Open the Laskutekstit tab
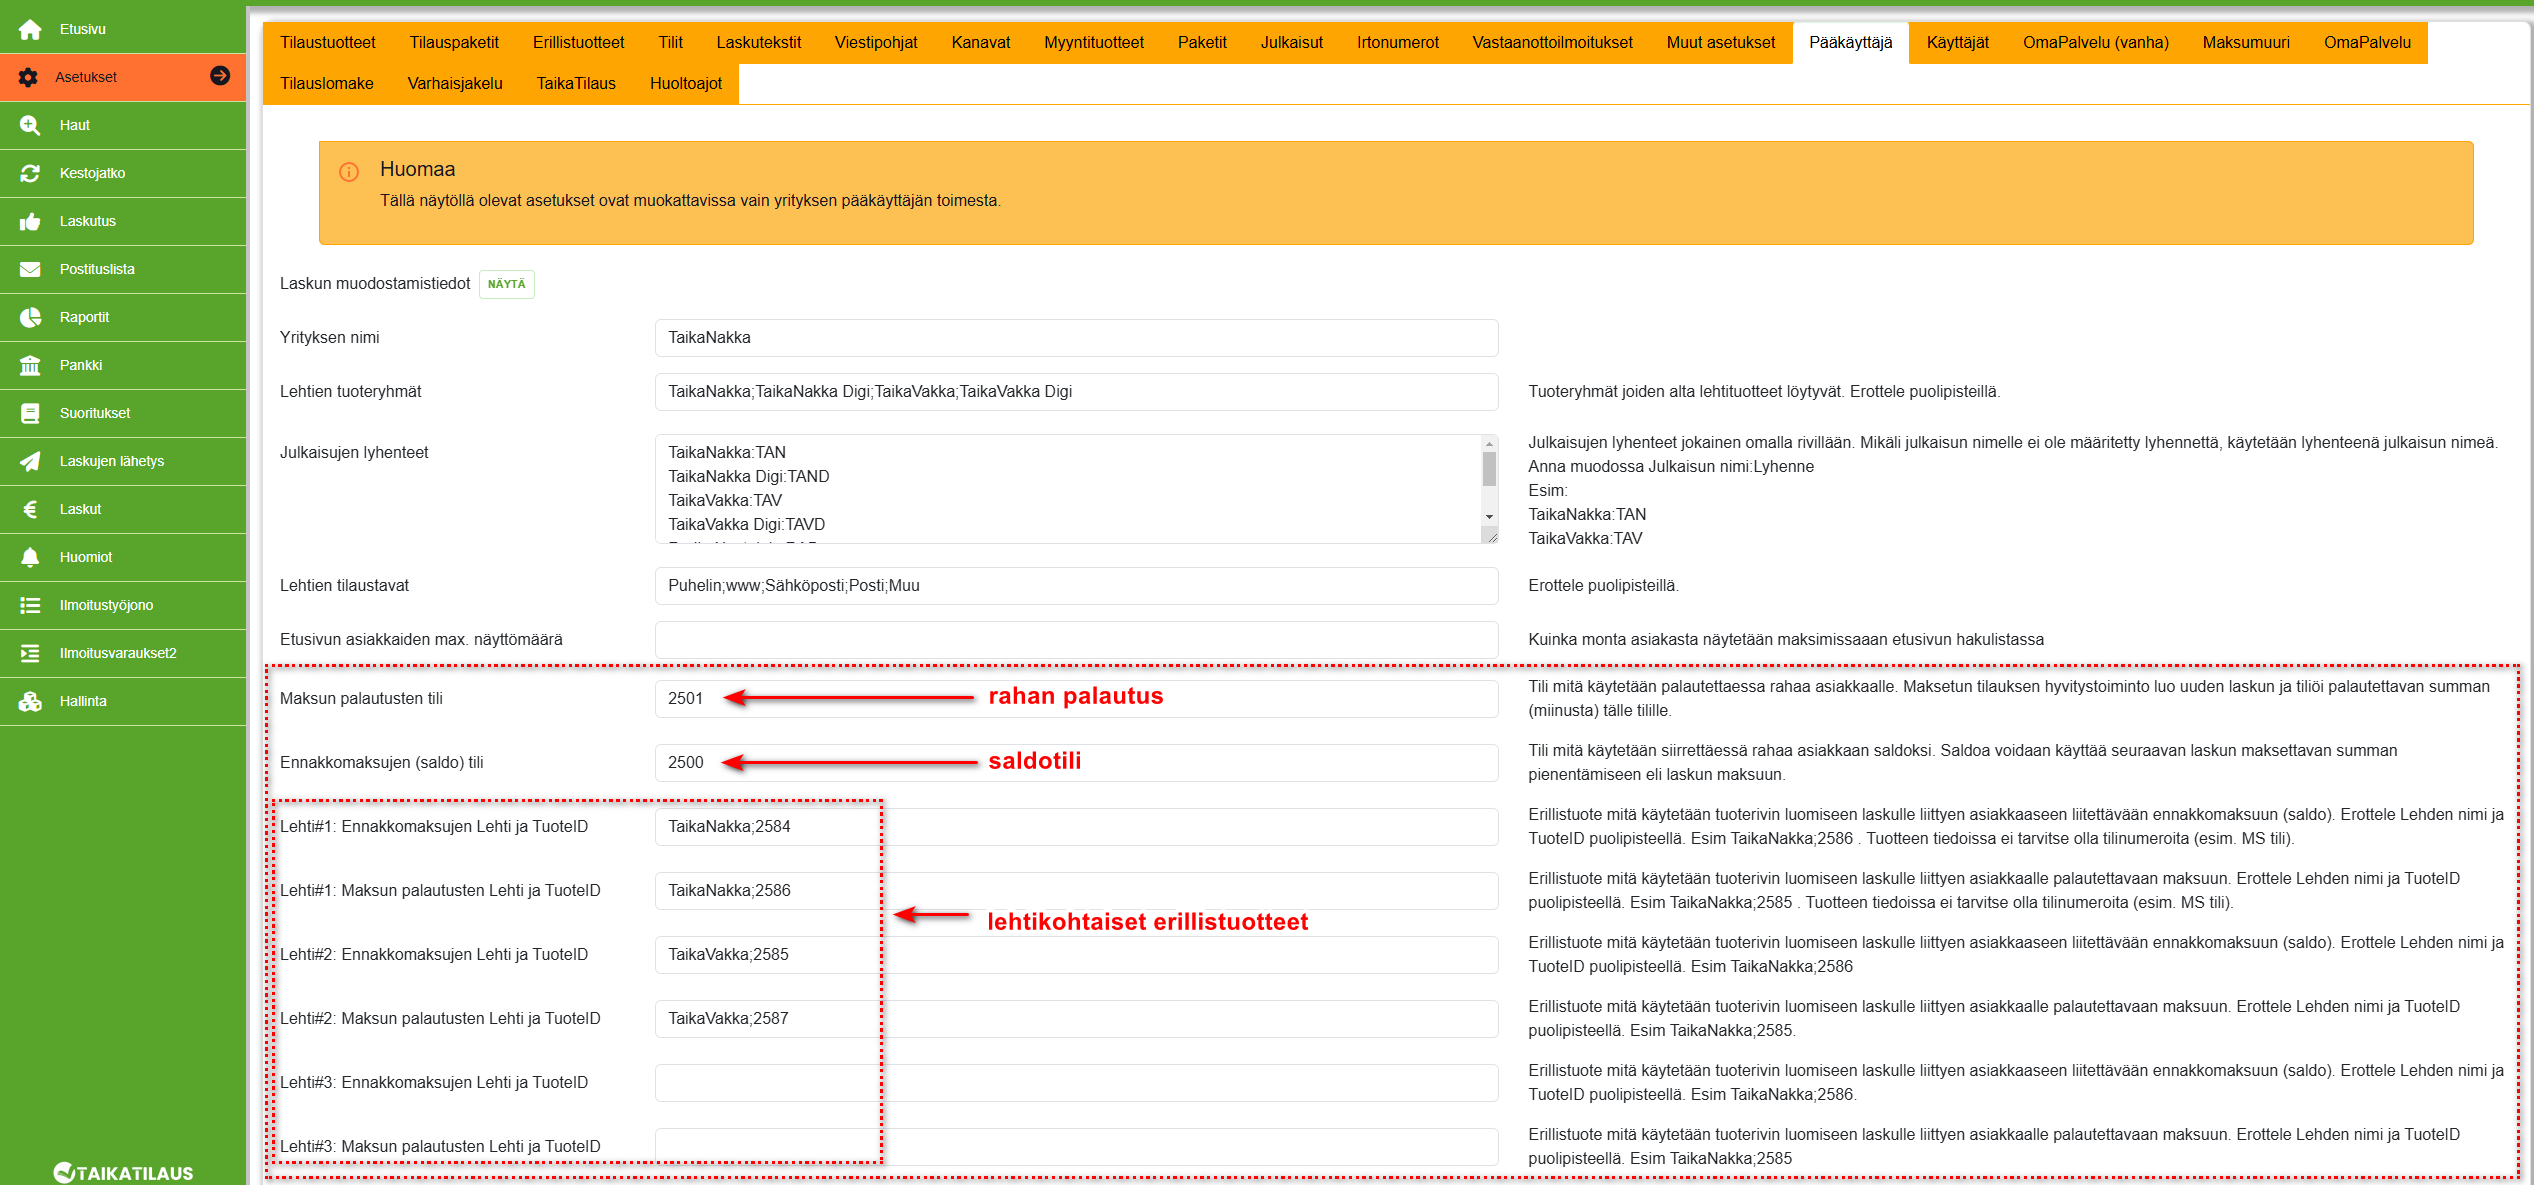The height and width of the screenshot is (1185, 2534). tap(759, 42)
